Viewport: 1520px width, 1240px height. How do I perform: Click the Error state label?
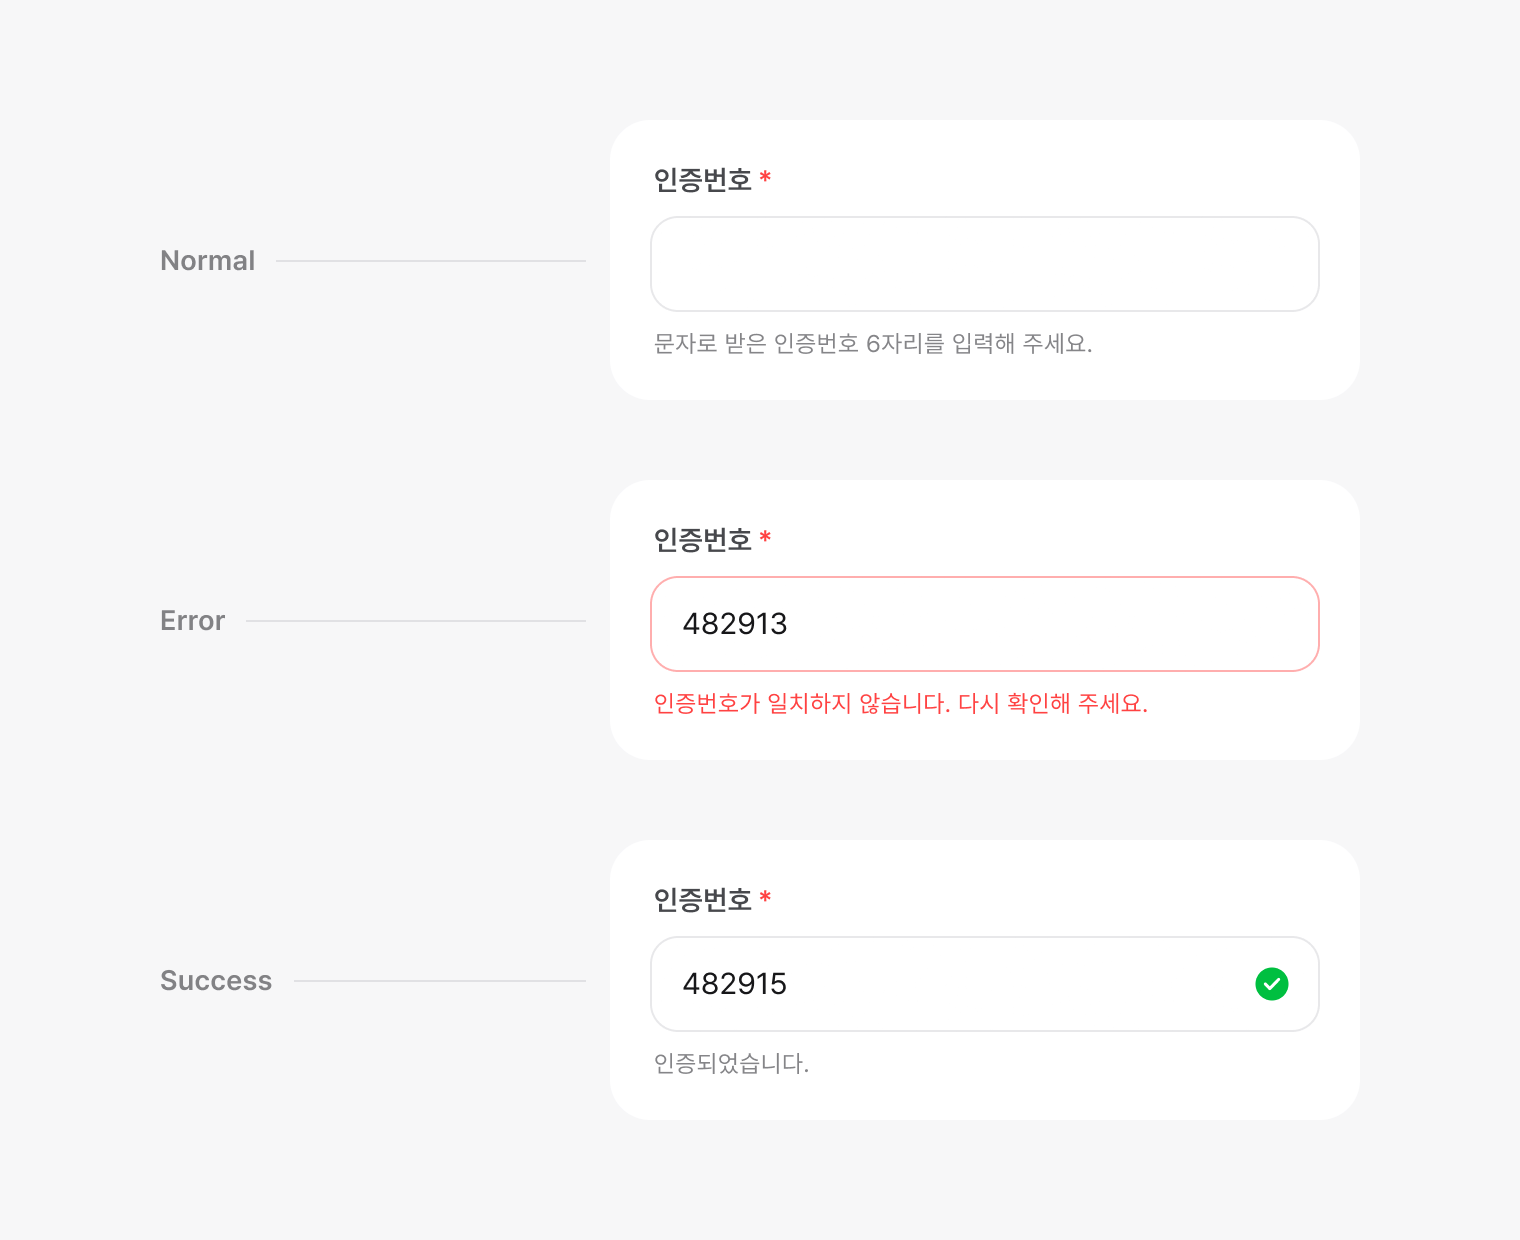tap(193, 621)
